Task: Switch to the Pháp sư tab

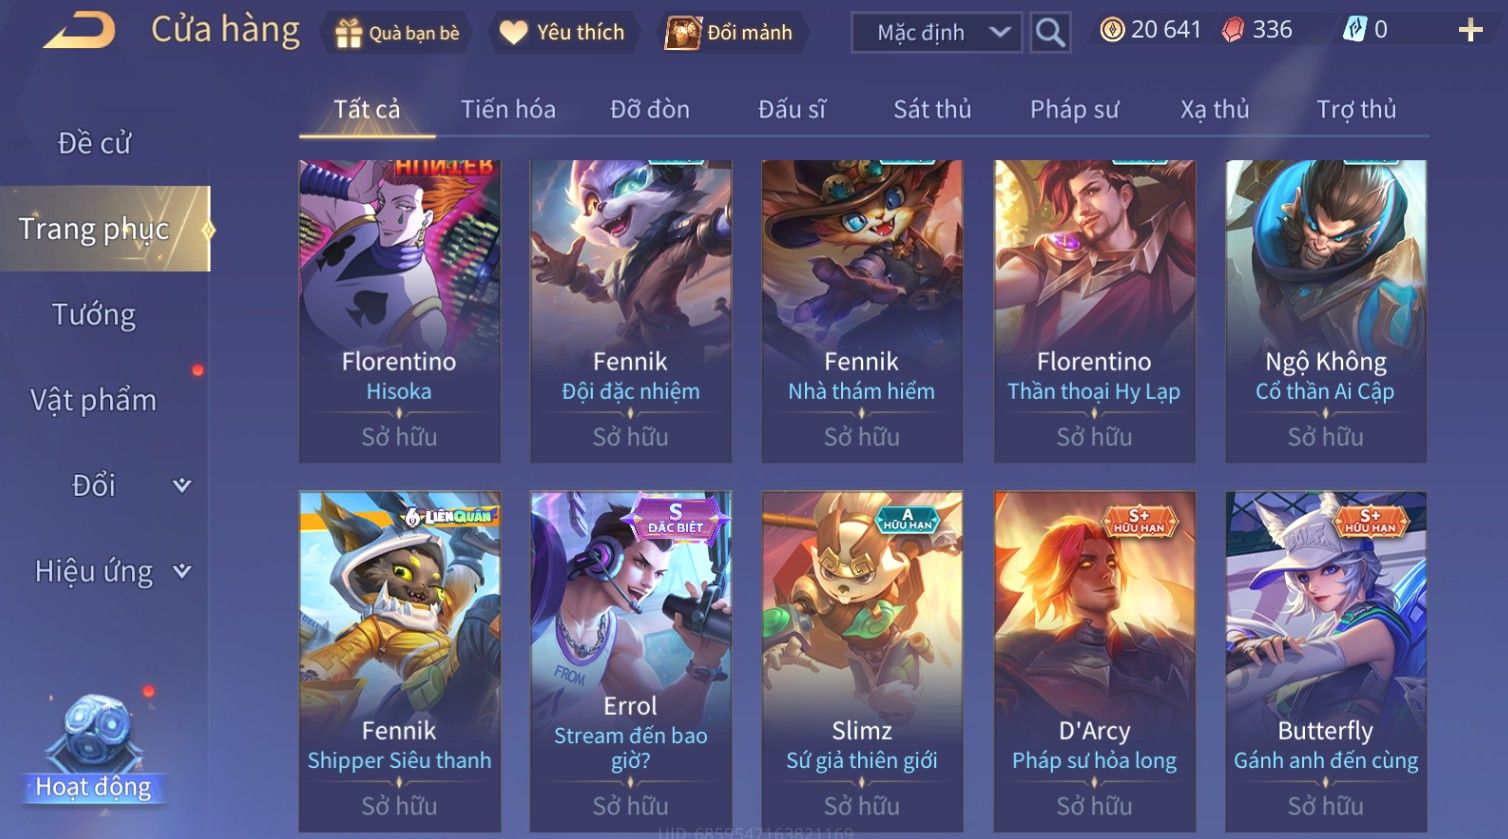Action: click(1074, 109)
